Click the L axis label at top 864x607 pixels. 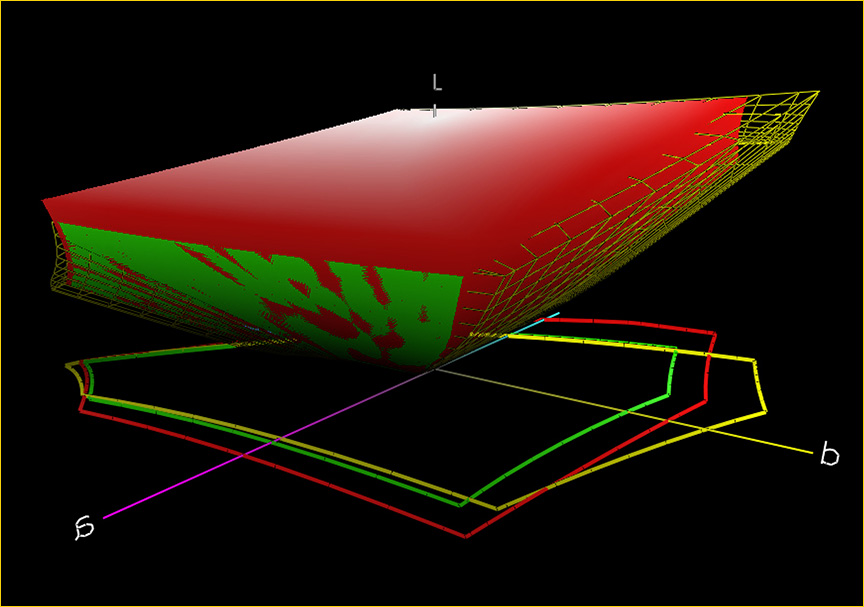[437, 82]
